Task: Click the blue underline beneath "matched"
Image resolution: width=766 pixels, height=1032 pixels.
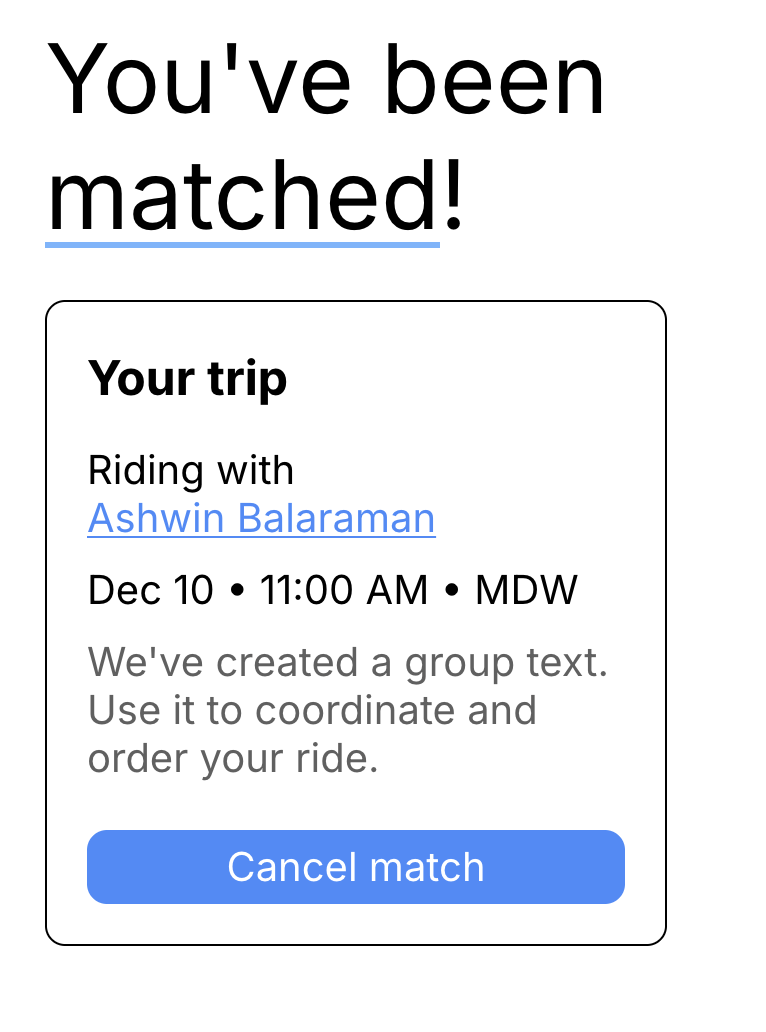Action: coord(242,242)
